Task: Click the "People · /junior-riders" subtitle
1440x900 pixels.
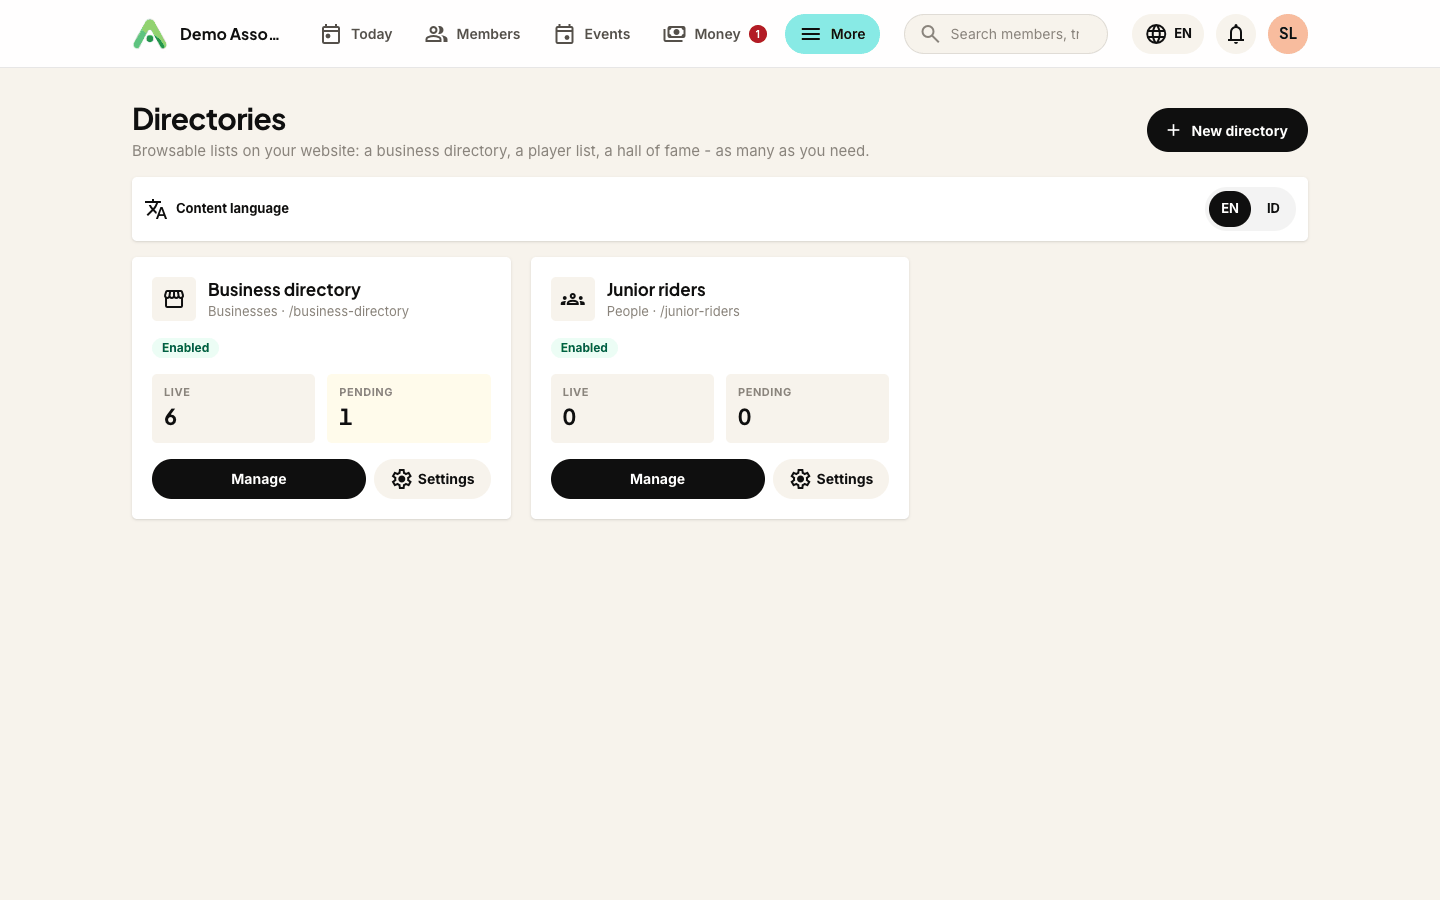Action: 673,312
